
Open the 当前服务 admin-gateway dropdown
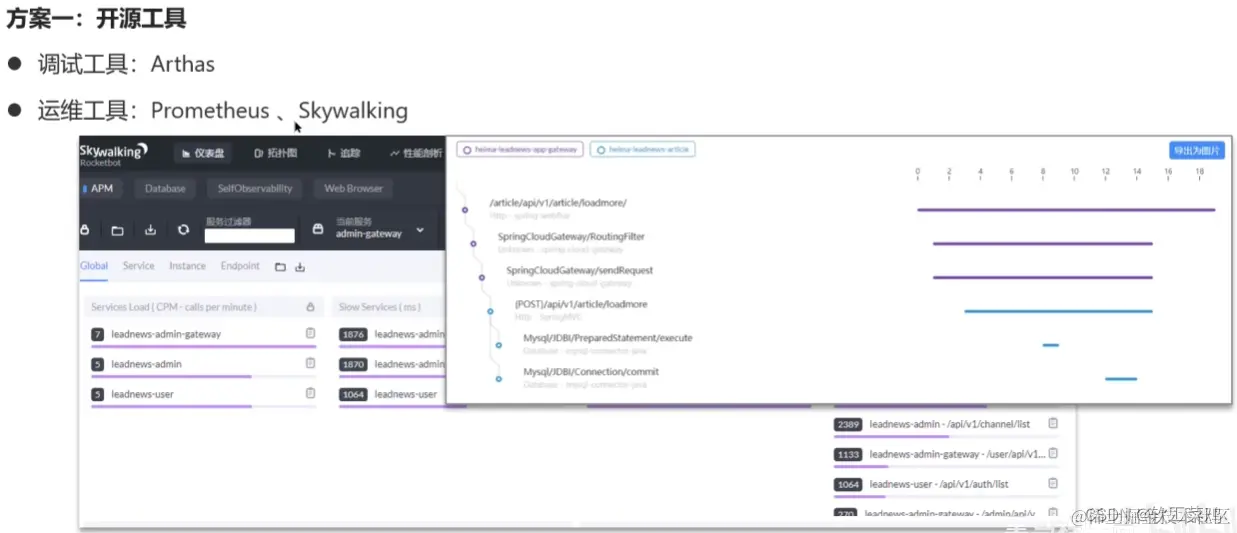click(380, 229)
